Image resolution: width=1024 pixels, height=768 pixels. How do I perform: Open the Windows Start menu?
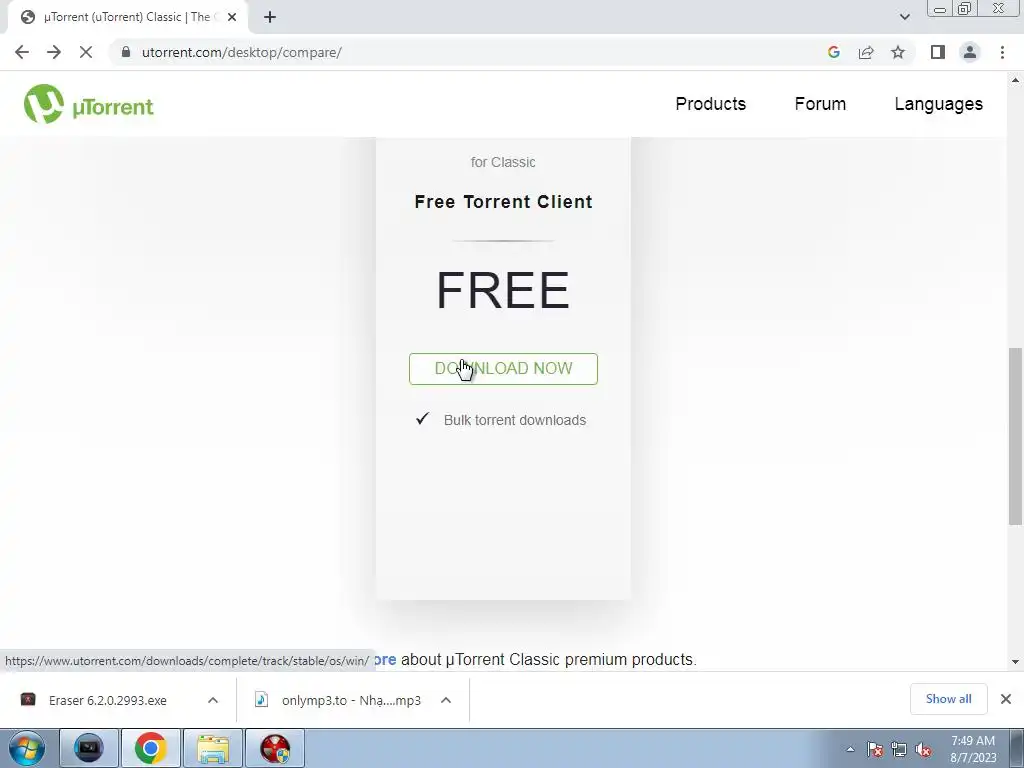(26, 748)
